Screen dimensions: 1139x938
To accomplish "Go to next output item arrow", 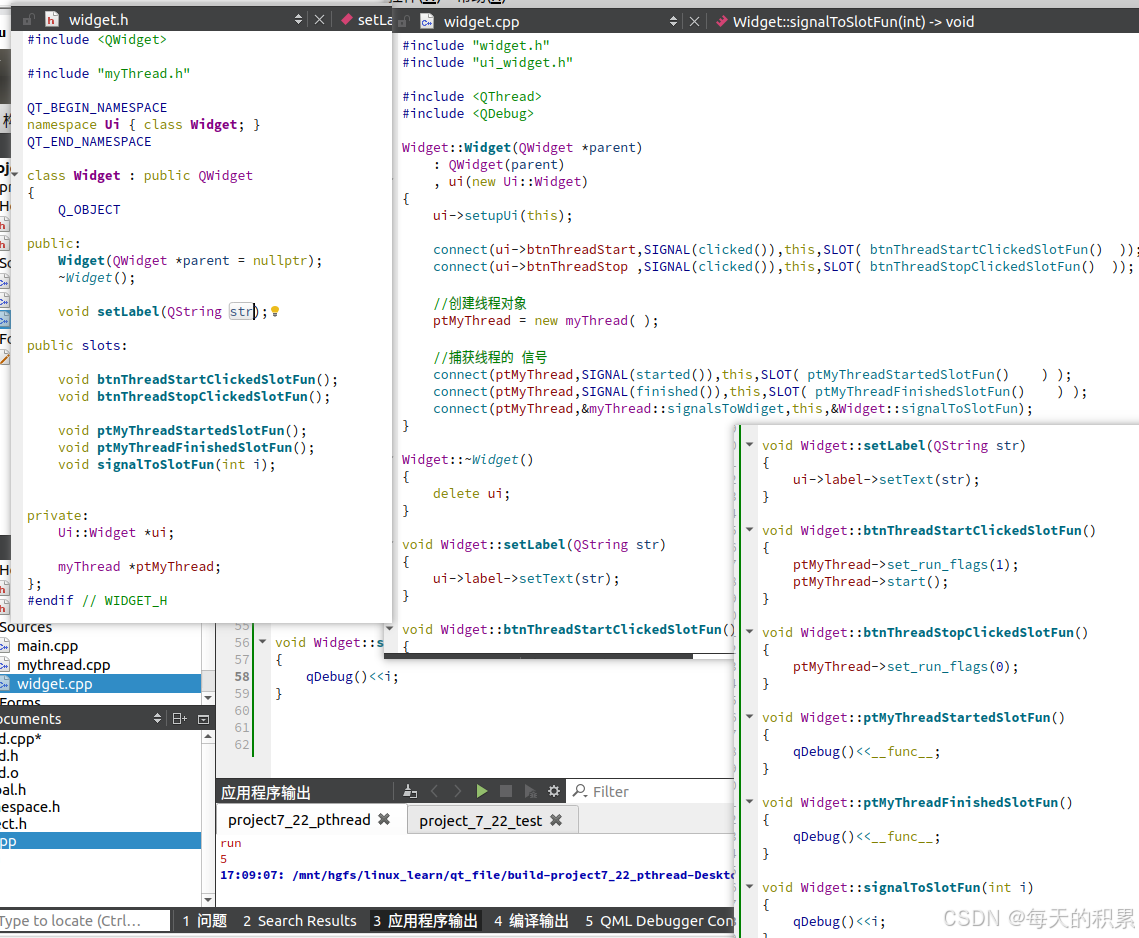I will point(458,791).
